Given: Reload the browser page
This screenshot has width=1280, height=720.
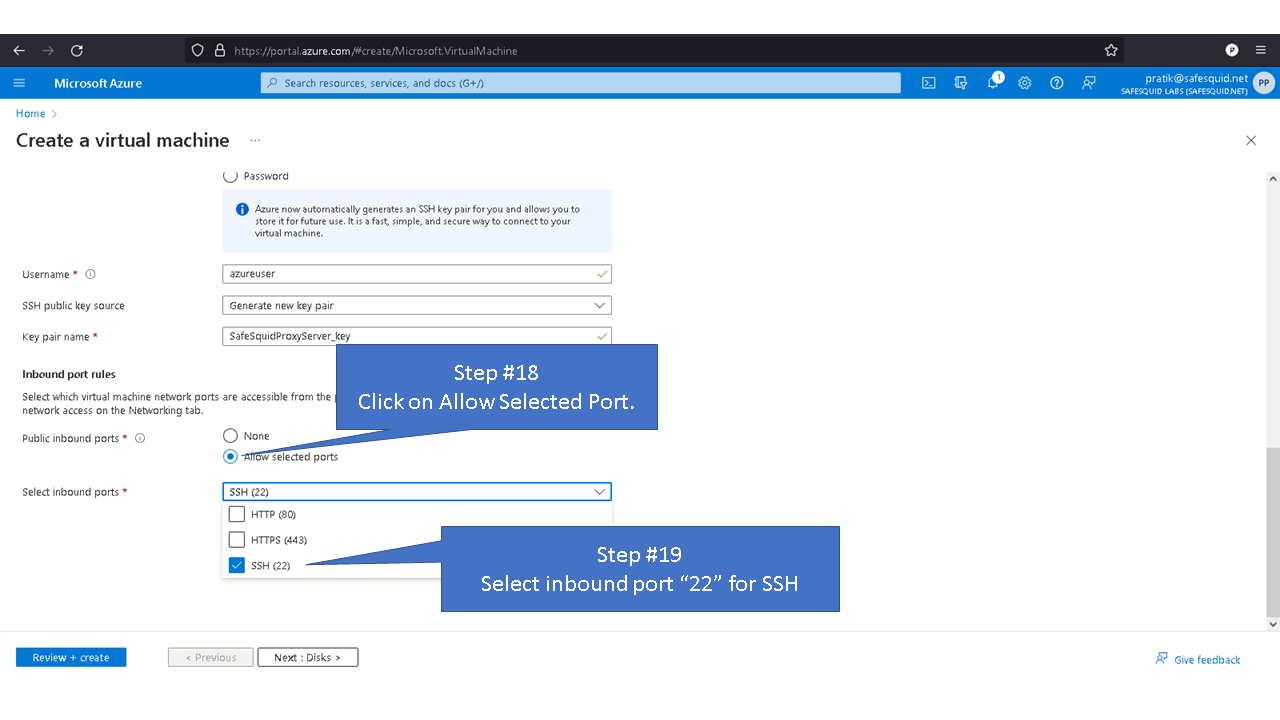Looking at the screenshot, I should [x=77, y=50].
